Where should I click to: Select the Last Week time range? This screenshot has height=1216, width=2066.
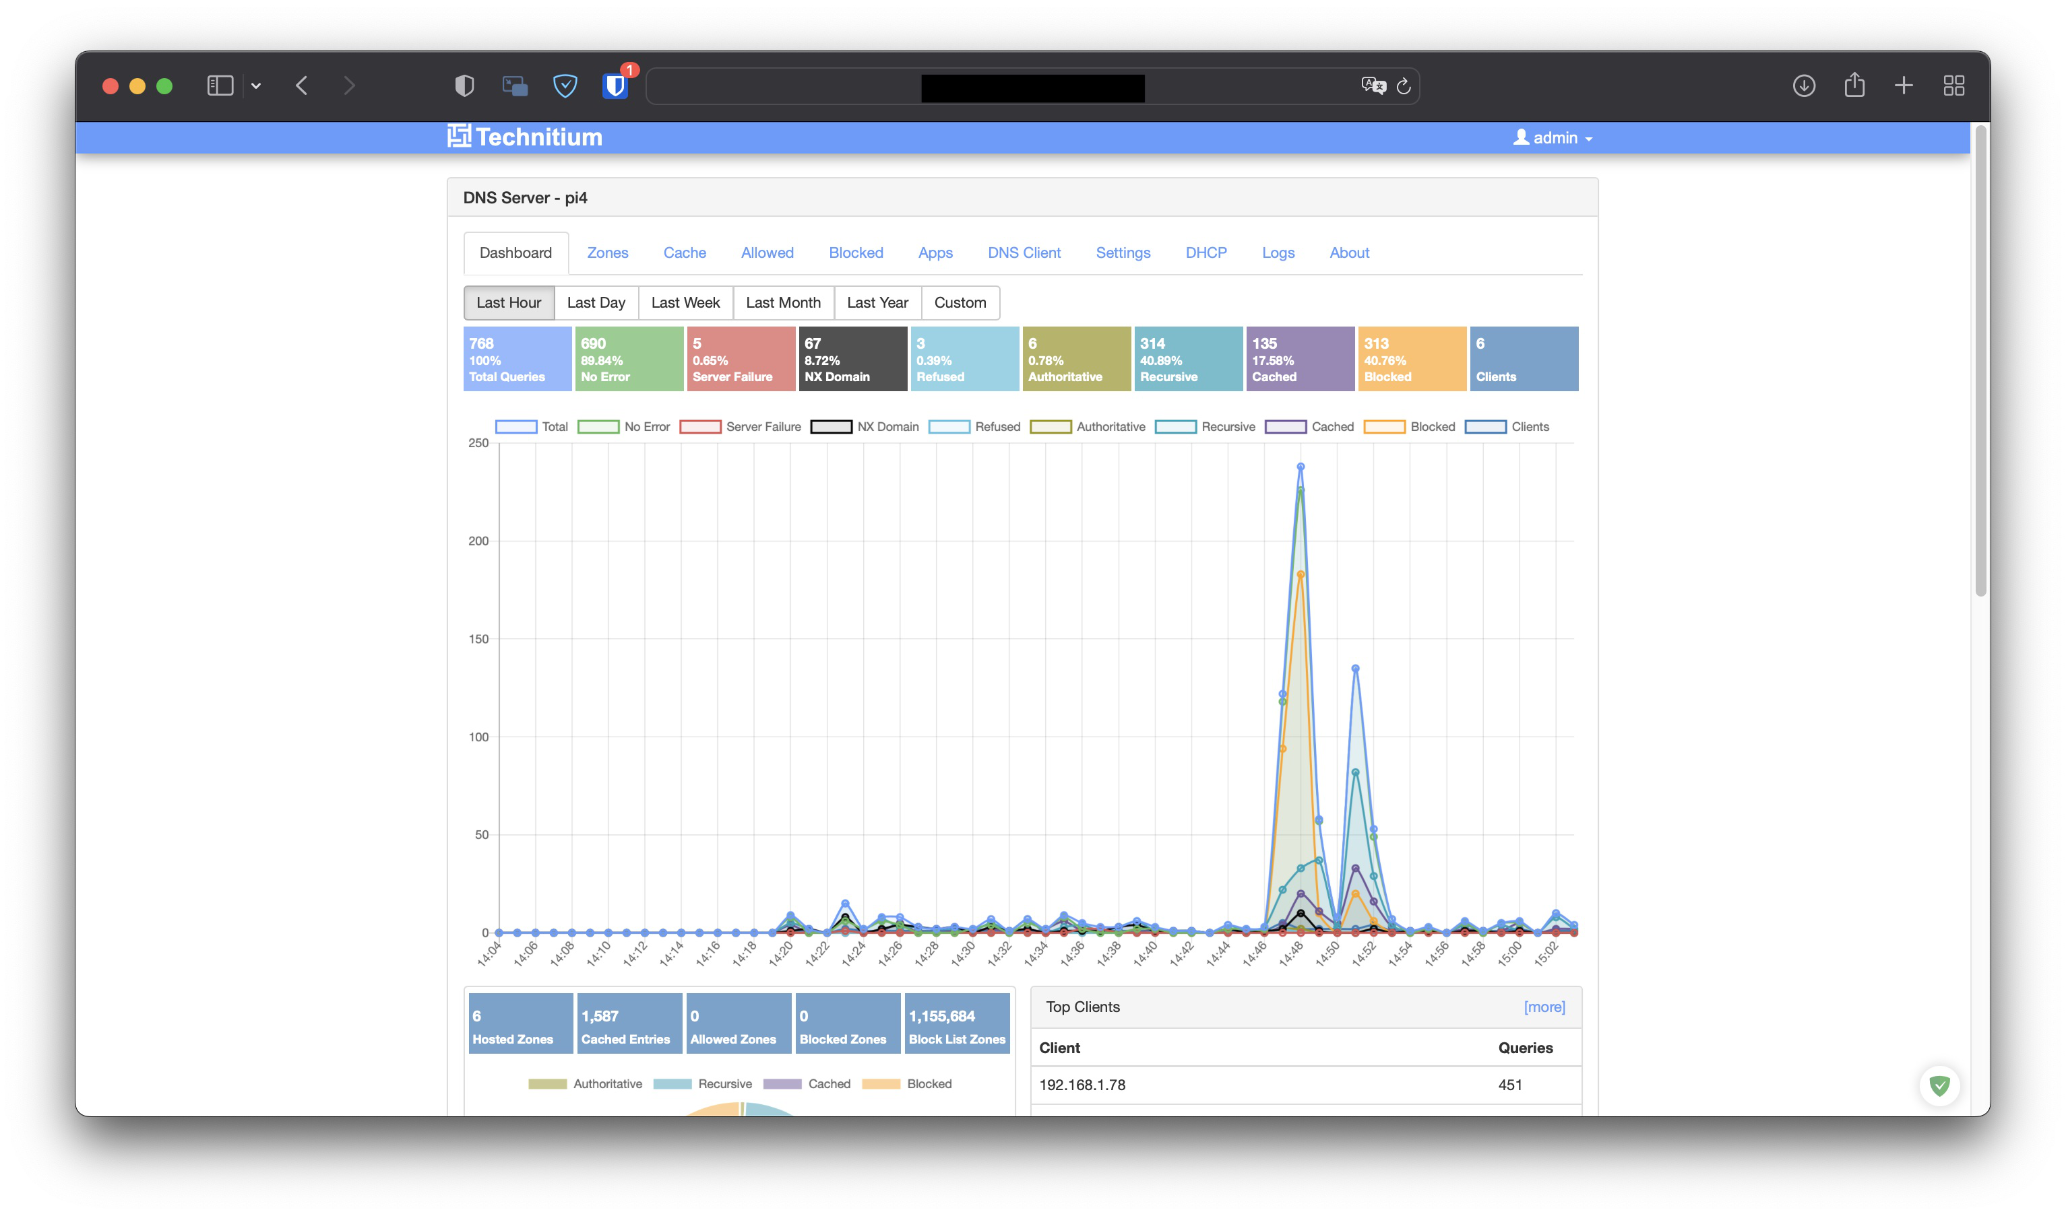(685, 303)
